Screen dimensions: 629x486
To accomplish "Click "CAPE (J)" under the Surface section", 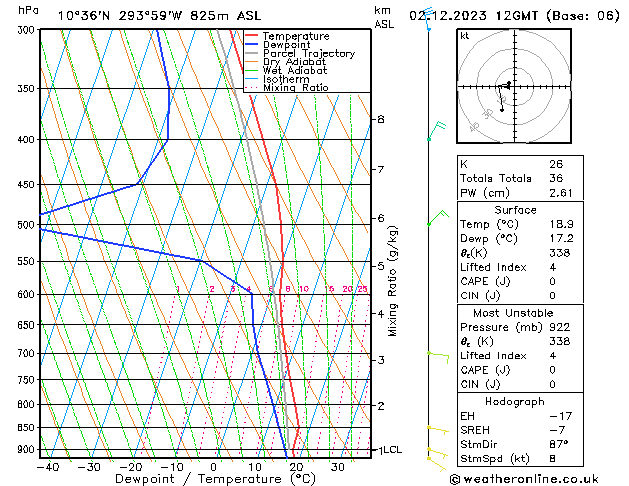I will pyautogui.click(x=485, y=281).
